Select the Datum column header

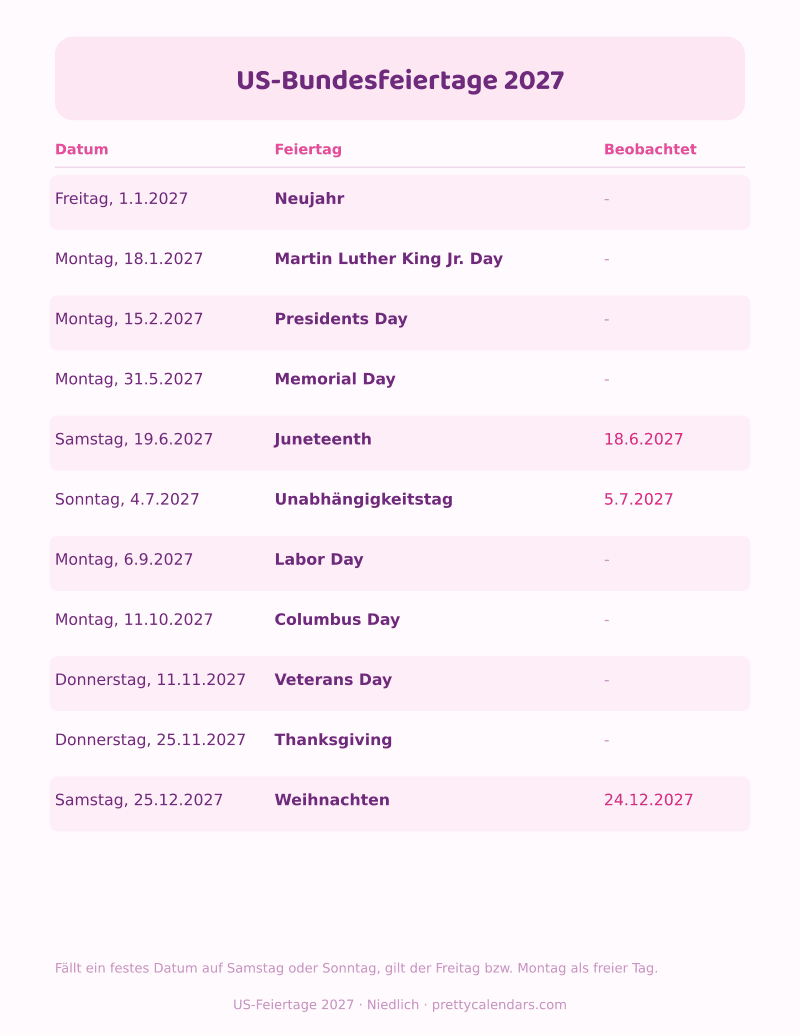coord(81,149)
